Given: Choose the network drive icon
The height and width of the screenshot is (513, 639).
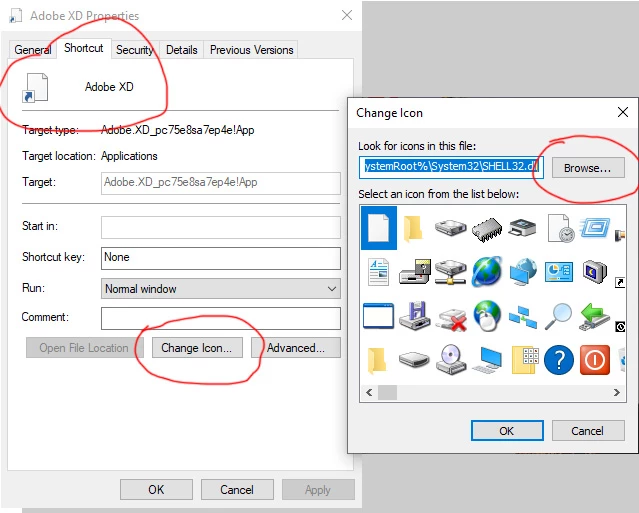Looking at the screenshot, I should pyautogui.click(x=450, y=272).
